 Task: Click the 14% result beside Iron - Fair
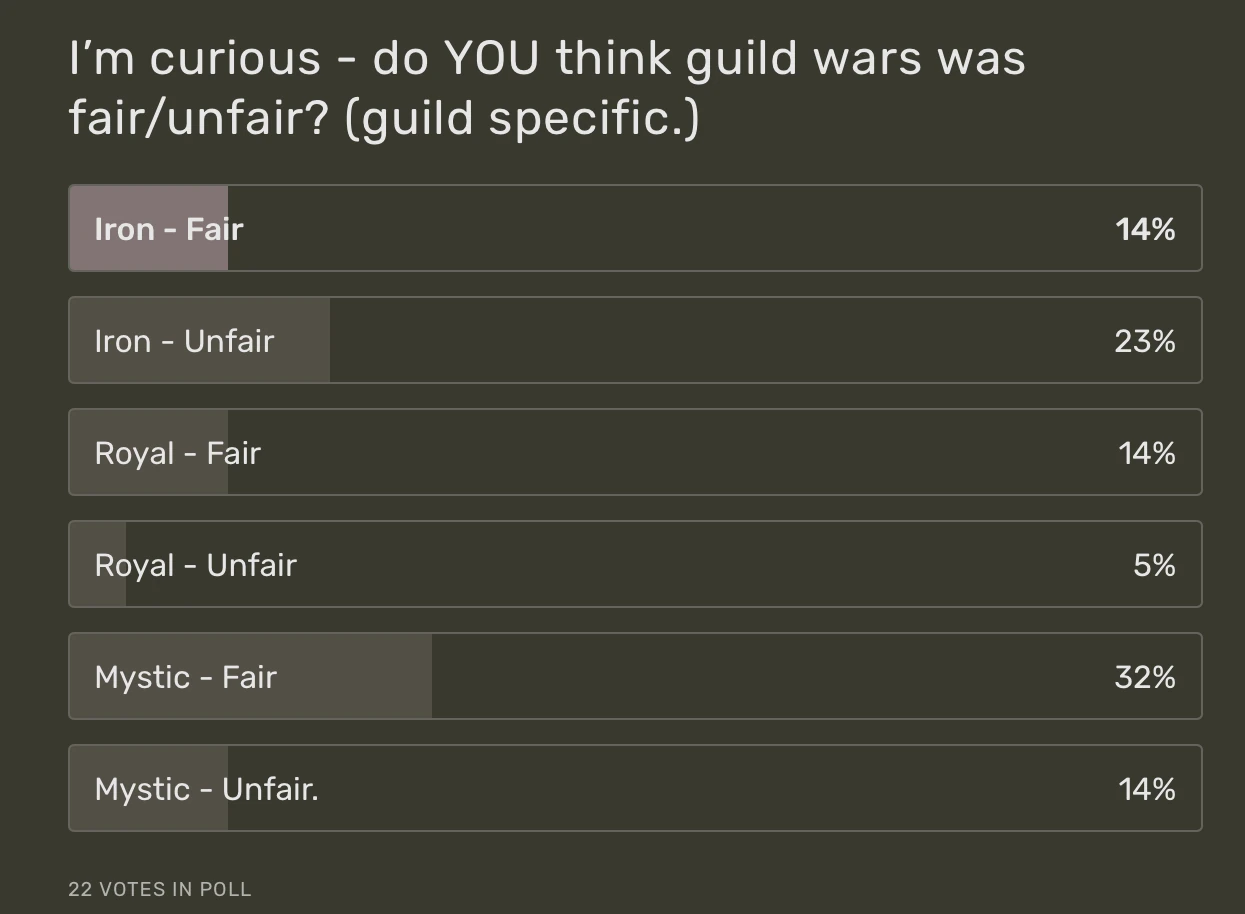point(1145,229)
